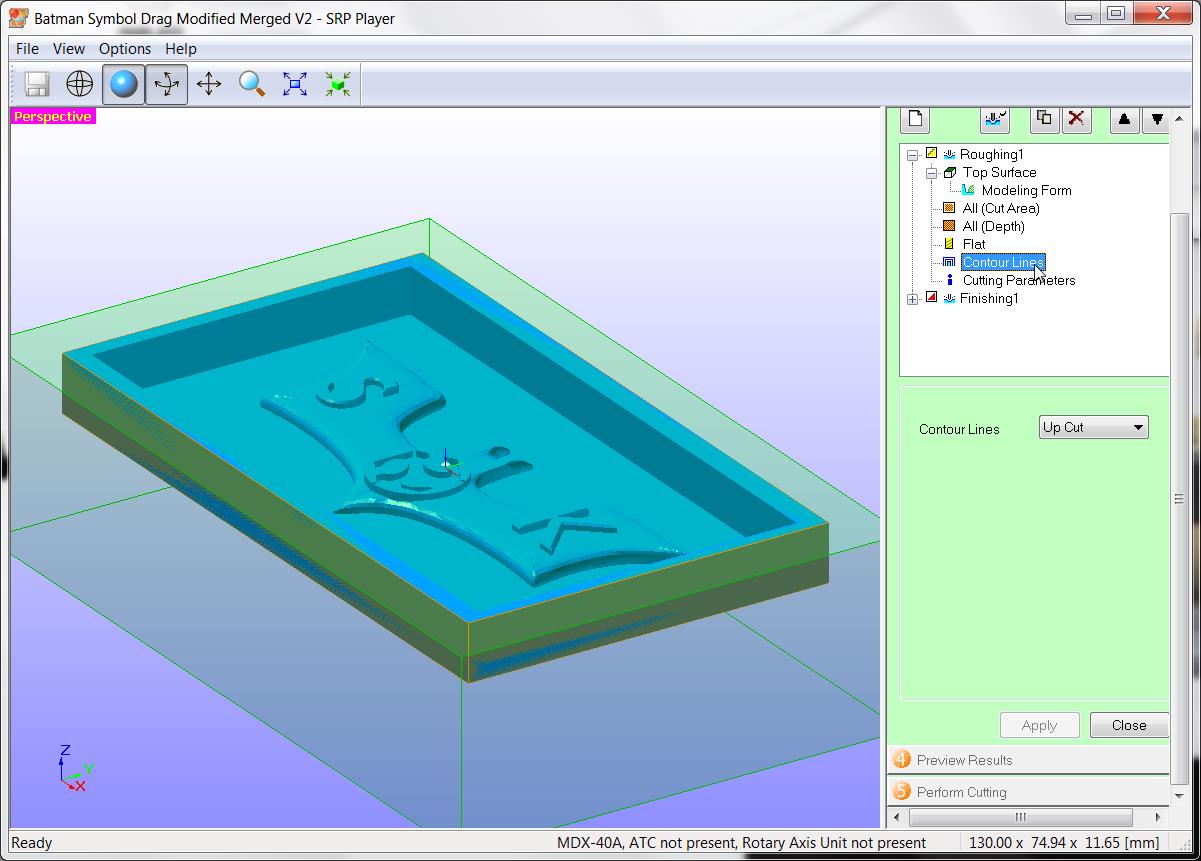Activate the rotate view tool
Image resolution: width=1201 pixels, height=861 pixels.
click(x=166, y=84)
